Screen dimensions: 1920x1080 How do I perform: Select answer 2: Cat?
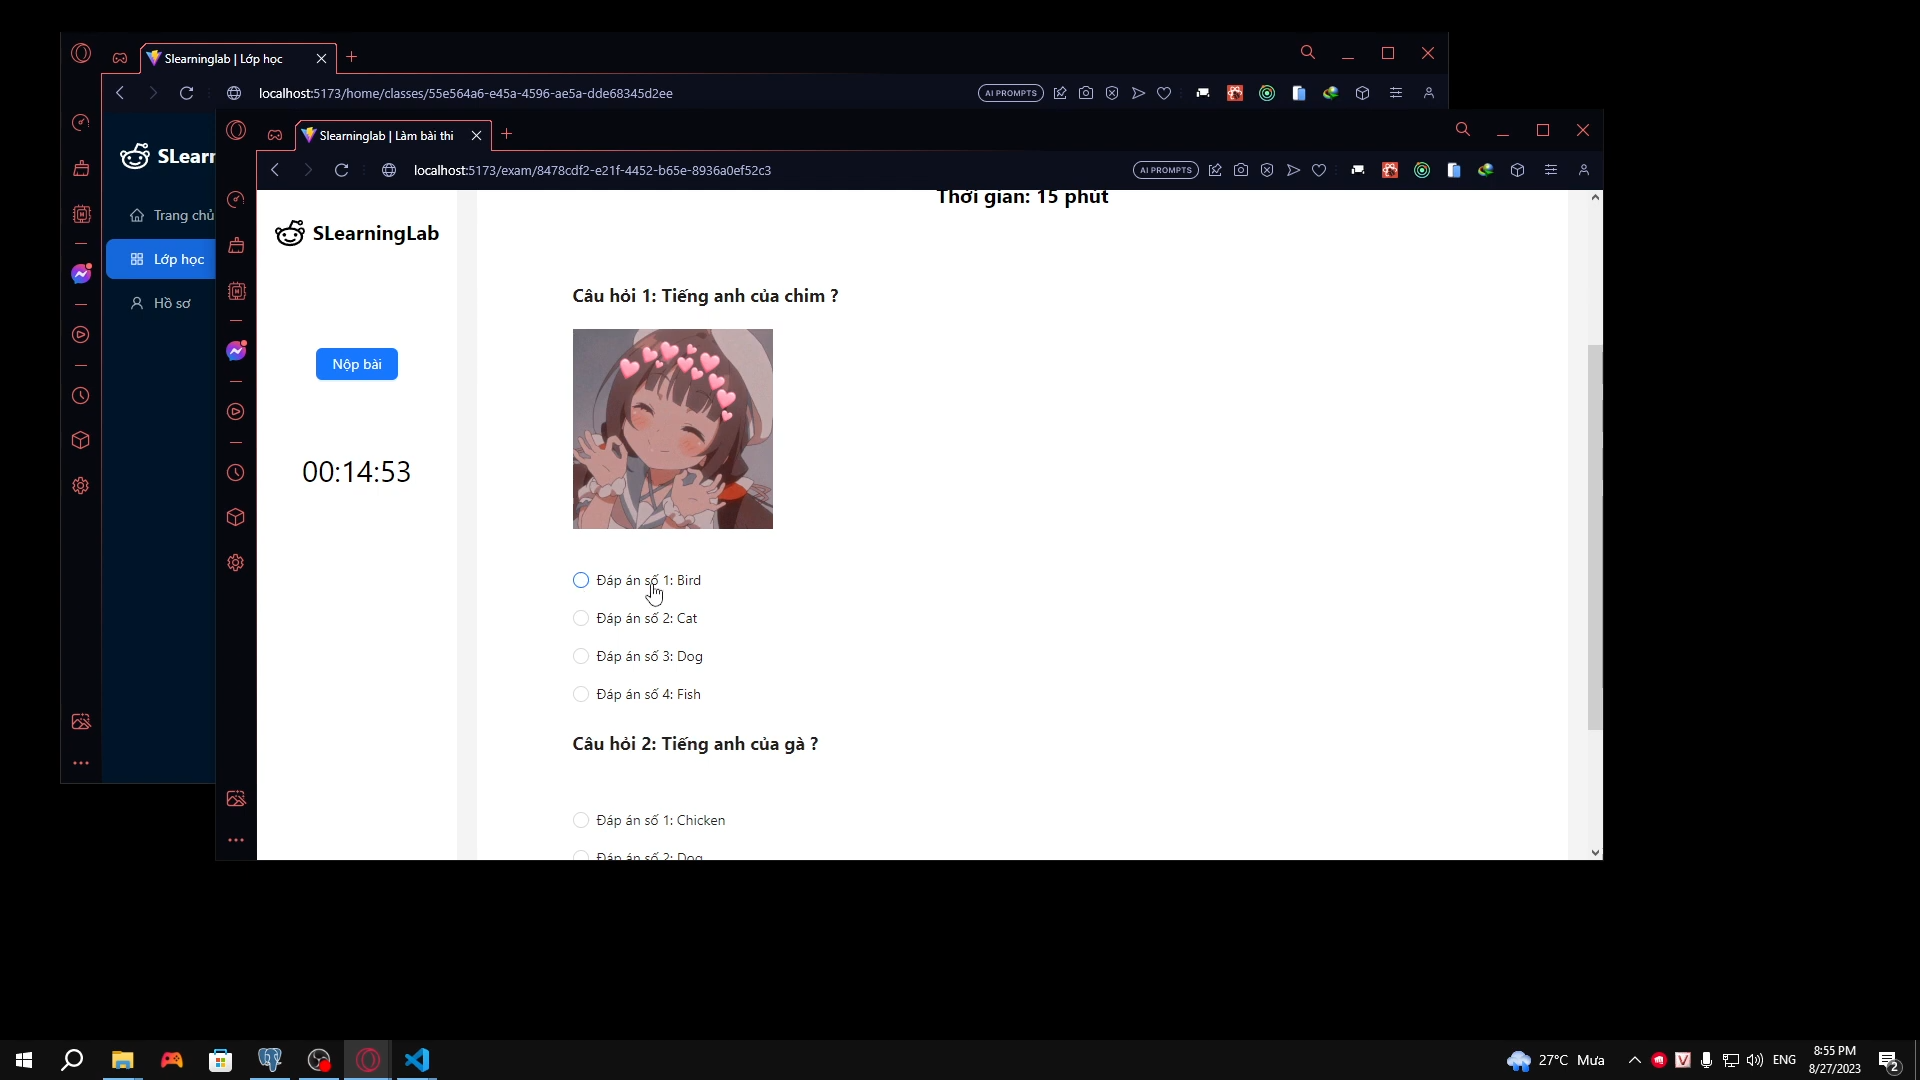[581, 618]
